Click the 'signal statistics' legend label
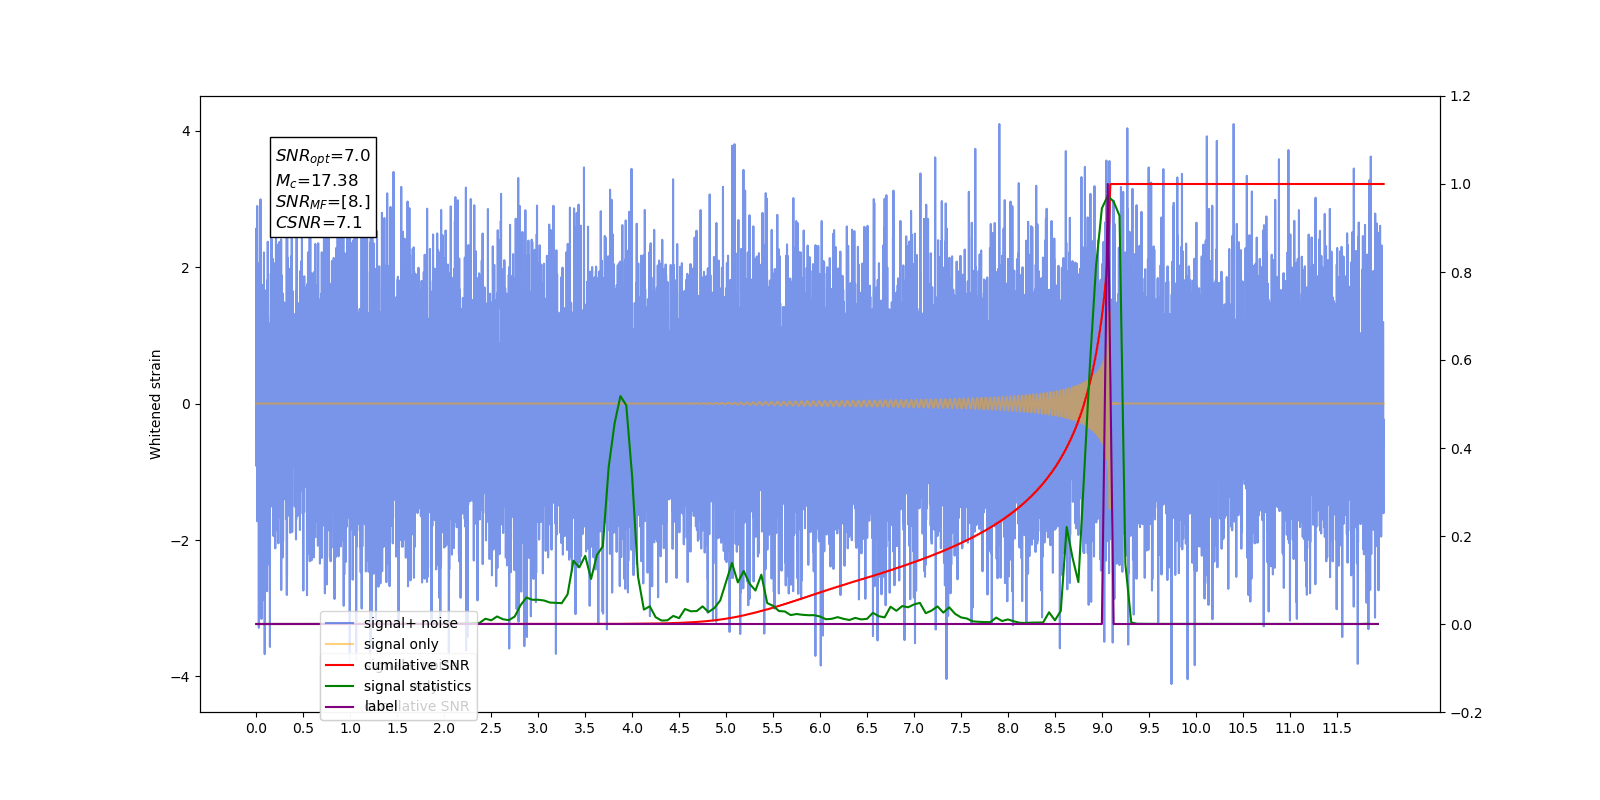 [417, 686]
